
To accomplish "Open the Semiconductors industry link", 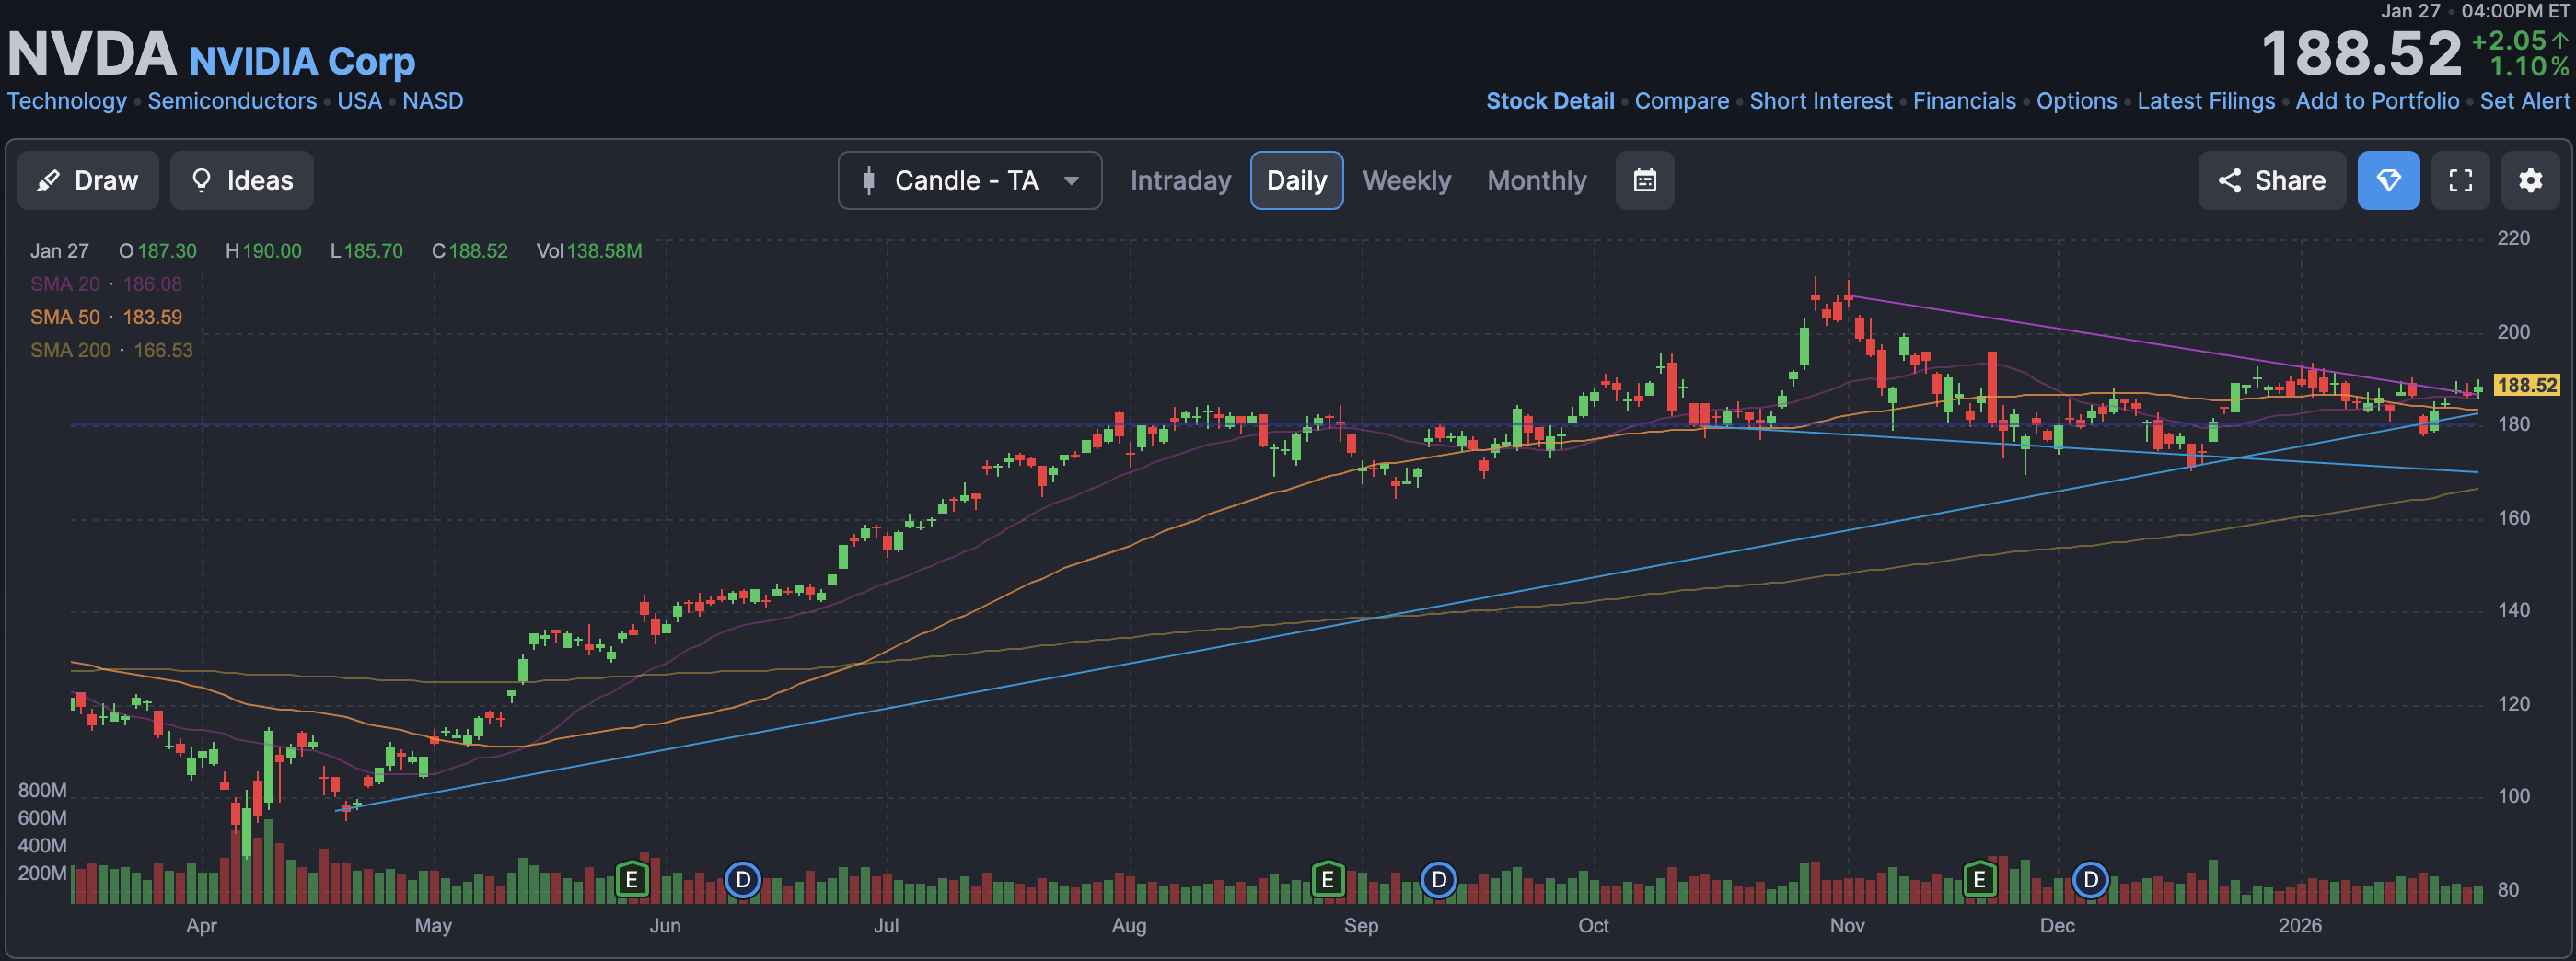I will pos(232,101).
